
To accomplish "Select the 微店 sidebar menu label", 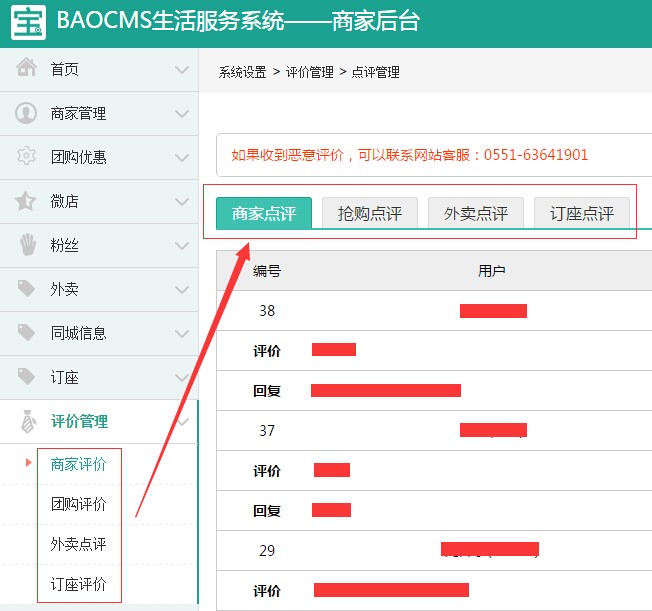I will pyautogui.click(x=64, y=202).
